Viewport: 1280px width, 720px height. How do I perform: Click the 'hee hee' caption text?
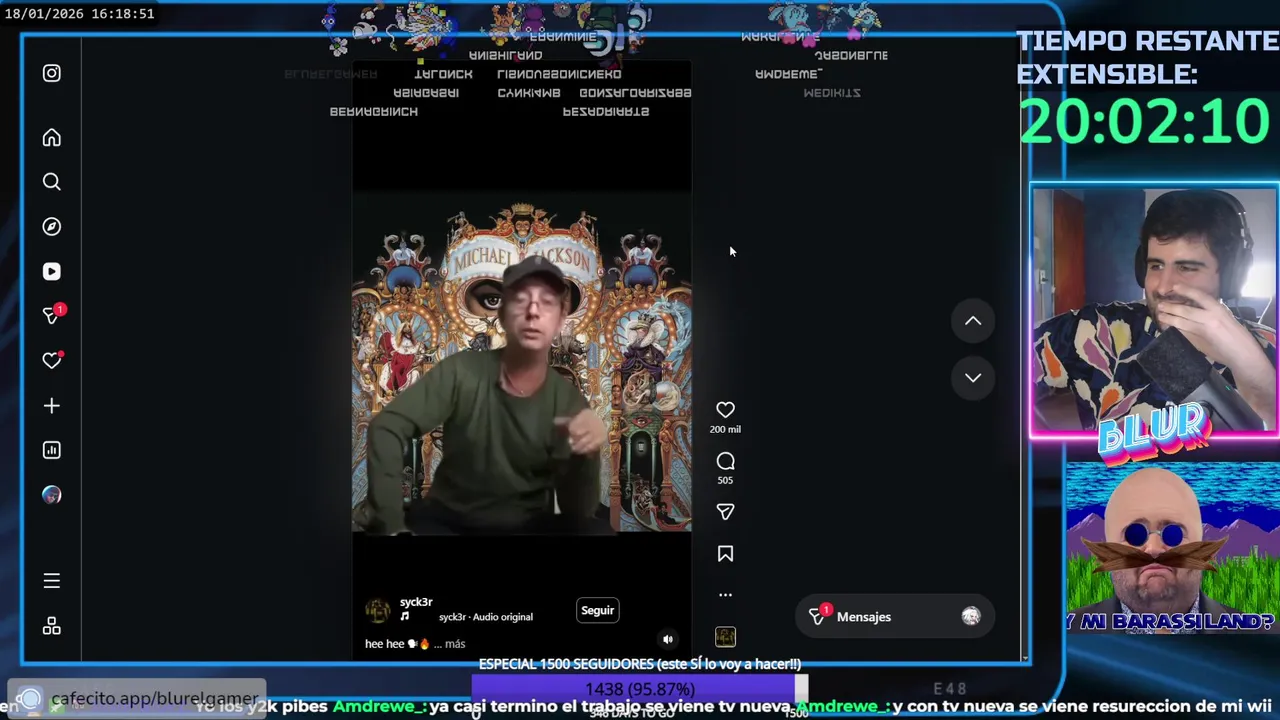pyautogui.click(x=384, y=644)
